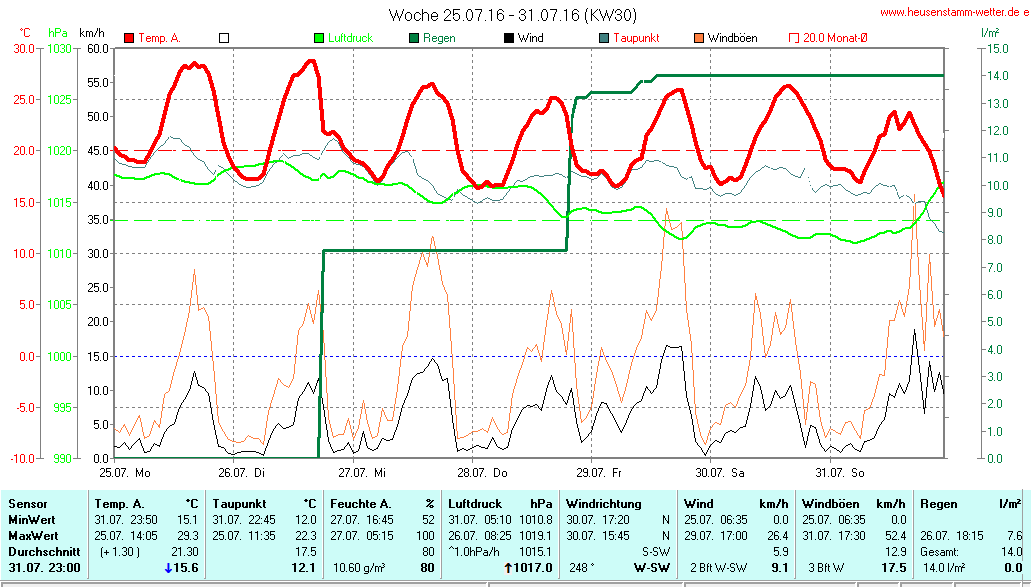The height and width of the screenshot is (587, 1034).
Task: Click the 20.0 Monat-Ø legend marker
Action: point(794,38)
